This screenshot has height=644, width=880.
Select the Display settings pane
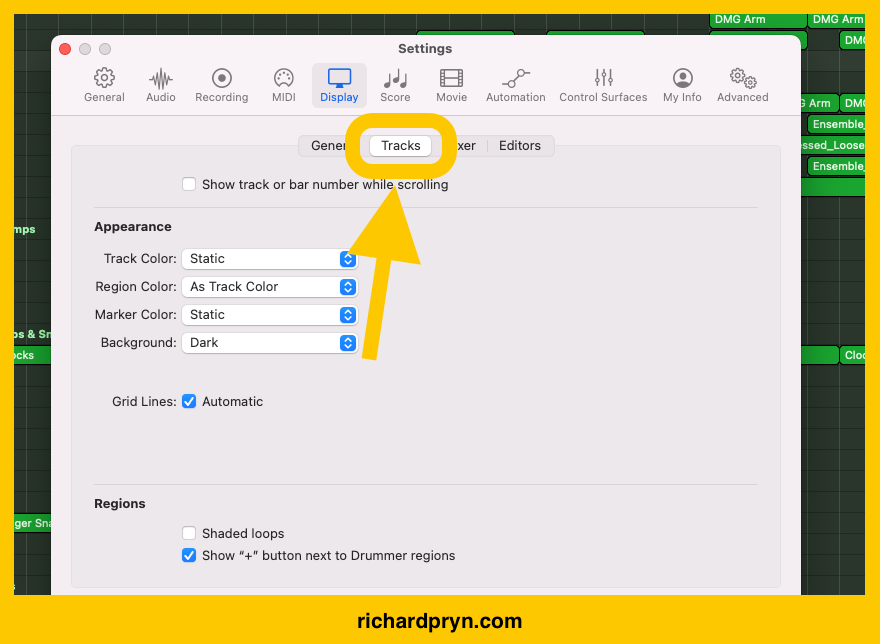[339, 85]
